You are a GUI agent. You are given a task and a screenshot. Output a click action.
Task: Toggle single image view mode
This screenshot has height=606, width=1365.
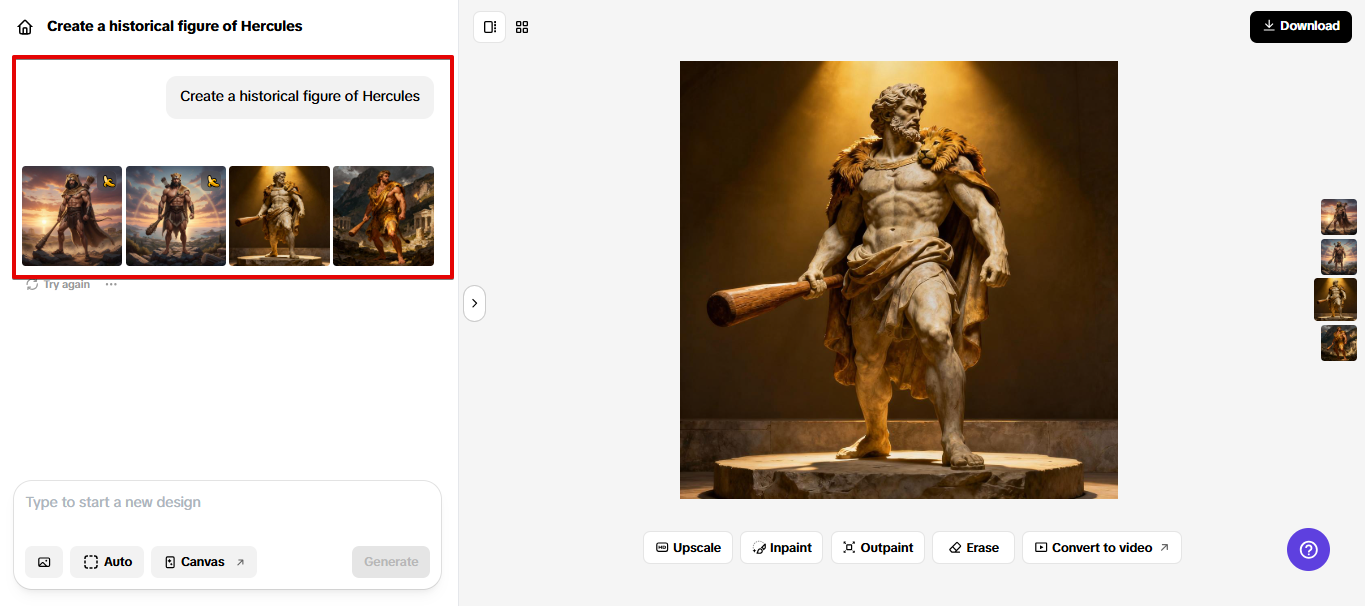489,27
